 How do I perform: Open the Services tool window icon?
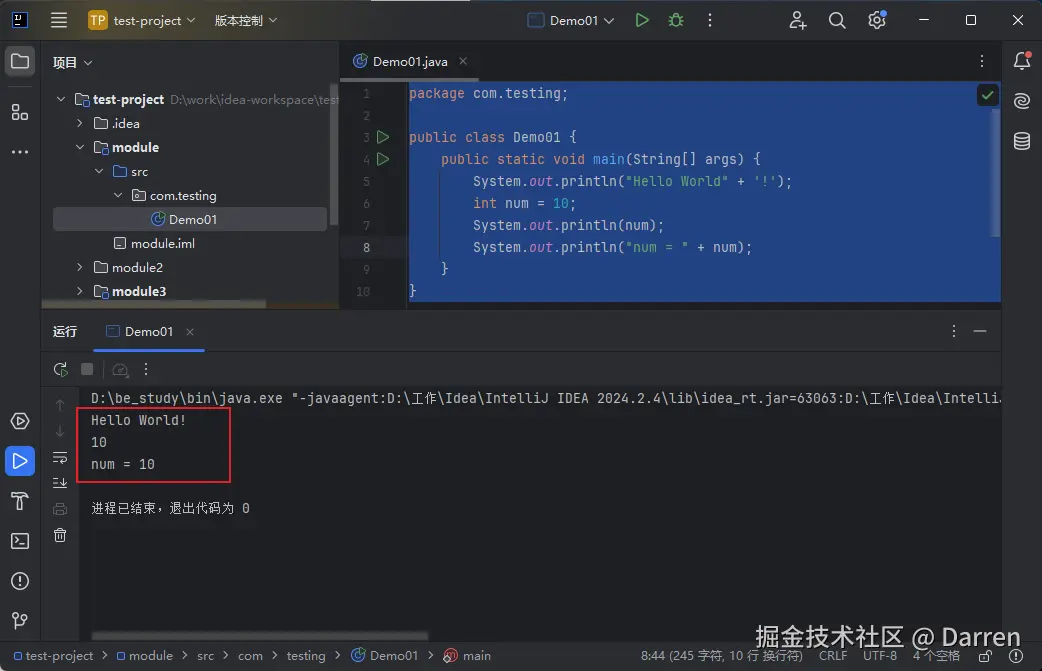(x=20, y=421)
